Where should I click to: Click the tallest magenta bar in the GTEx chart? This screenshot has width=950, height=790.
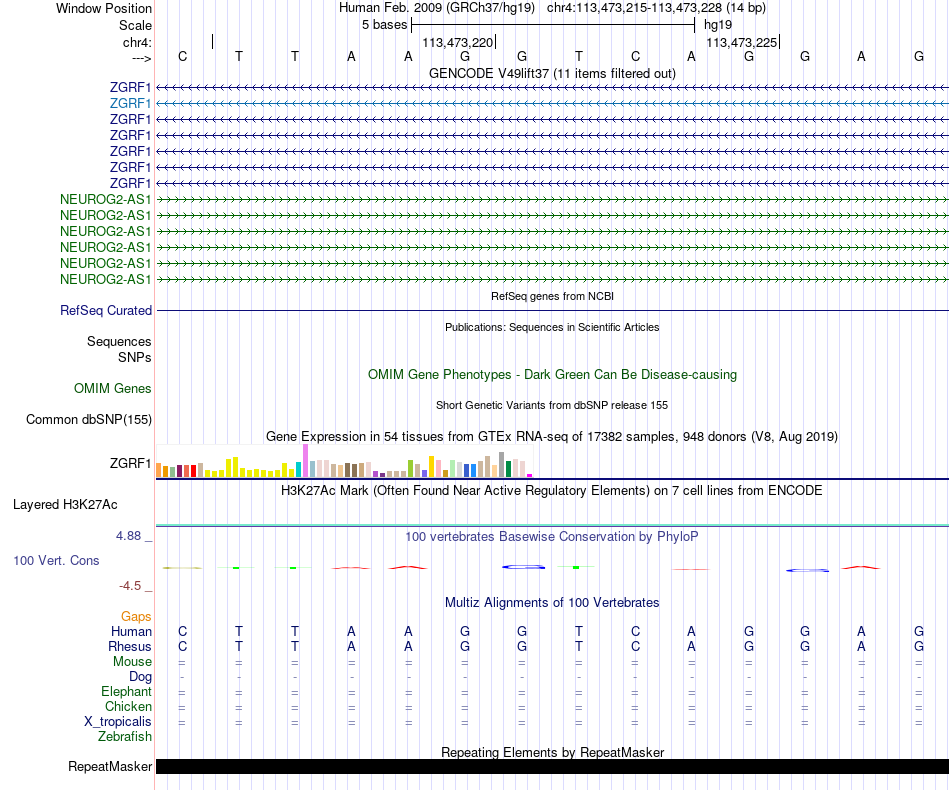point(305,461)
